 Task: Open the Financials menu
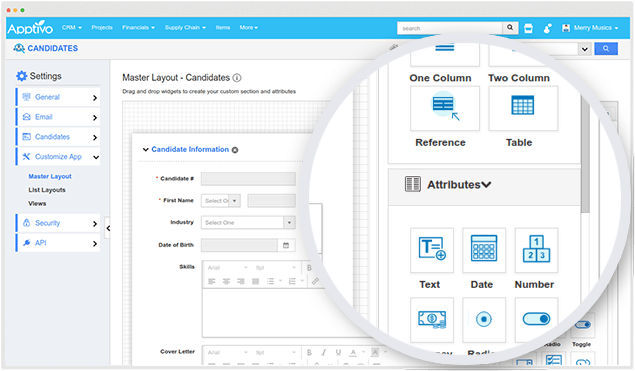click(139, 28)
